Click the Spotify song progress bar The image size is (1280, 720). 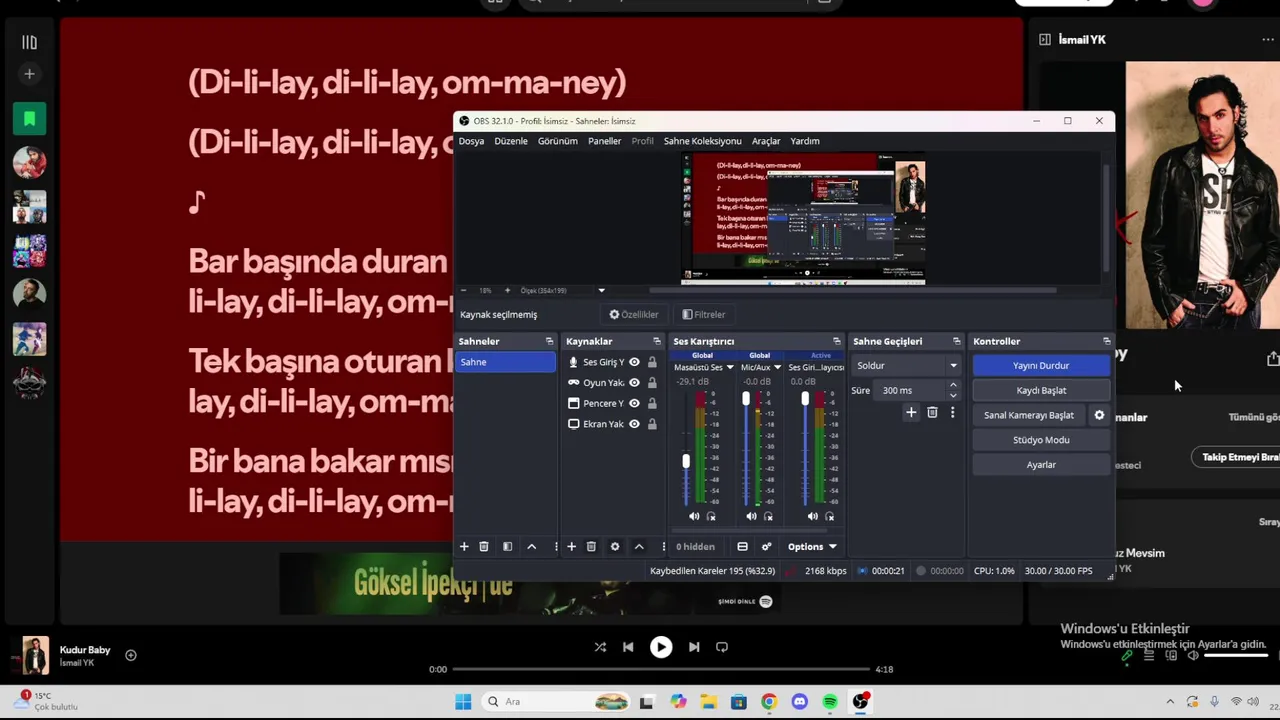pos(661,669)
